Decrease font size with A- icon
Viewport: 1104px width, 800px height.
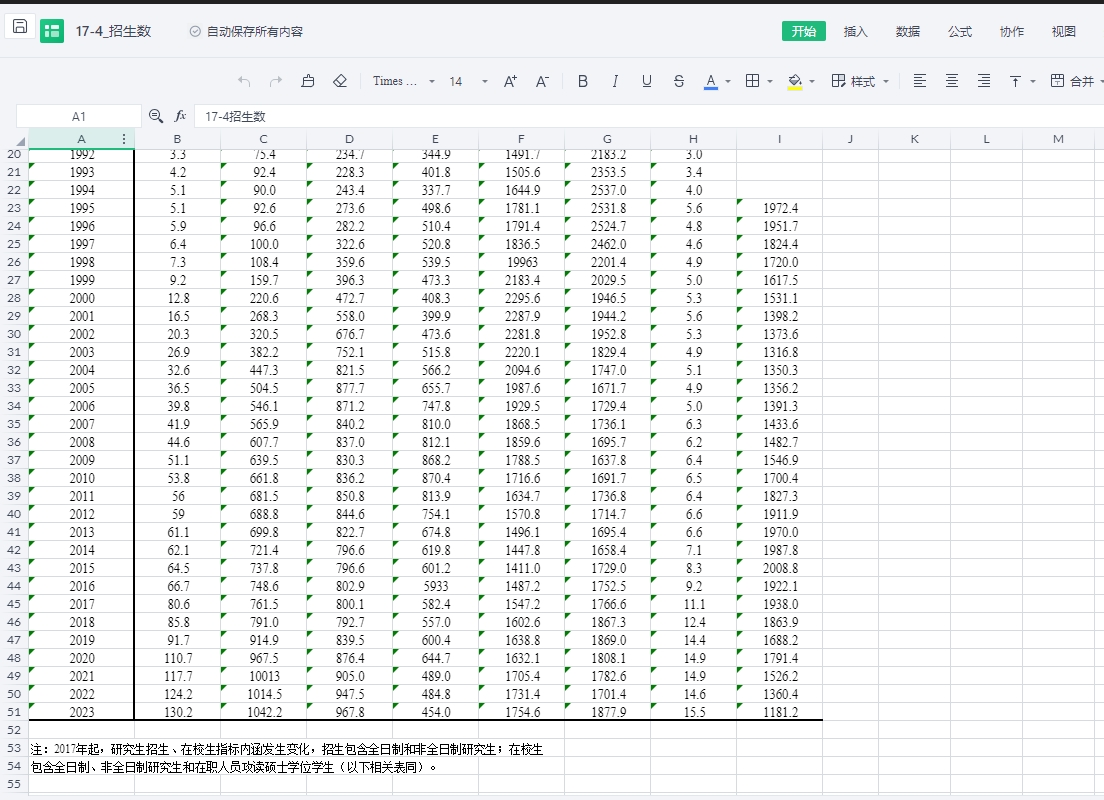(542, 81)
